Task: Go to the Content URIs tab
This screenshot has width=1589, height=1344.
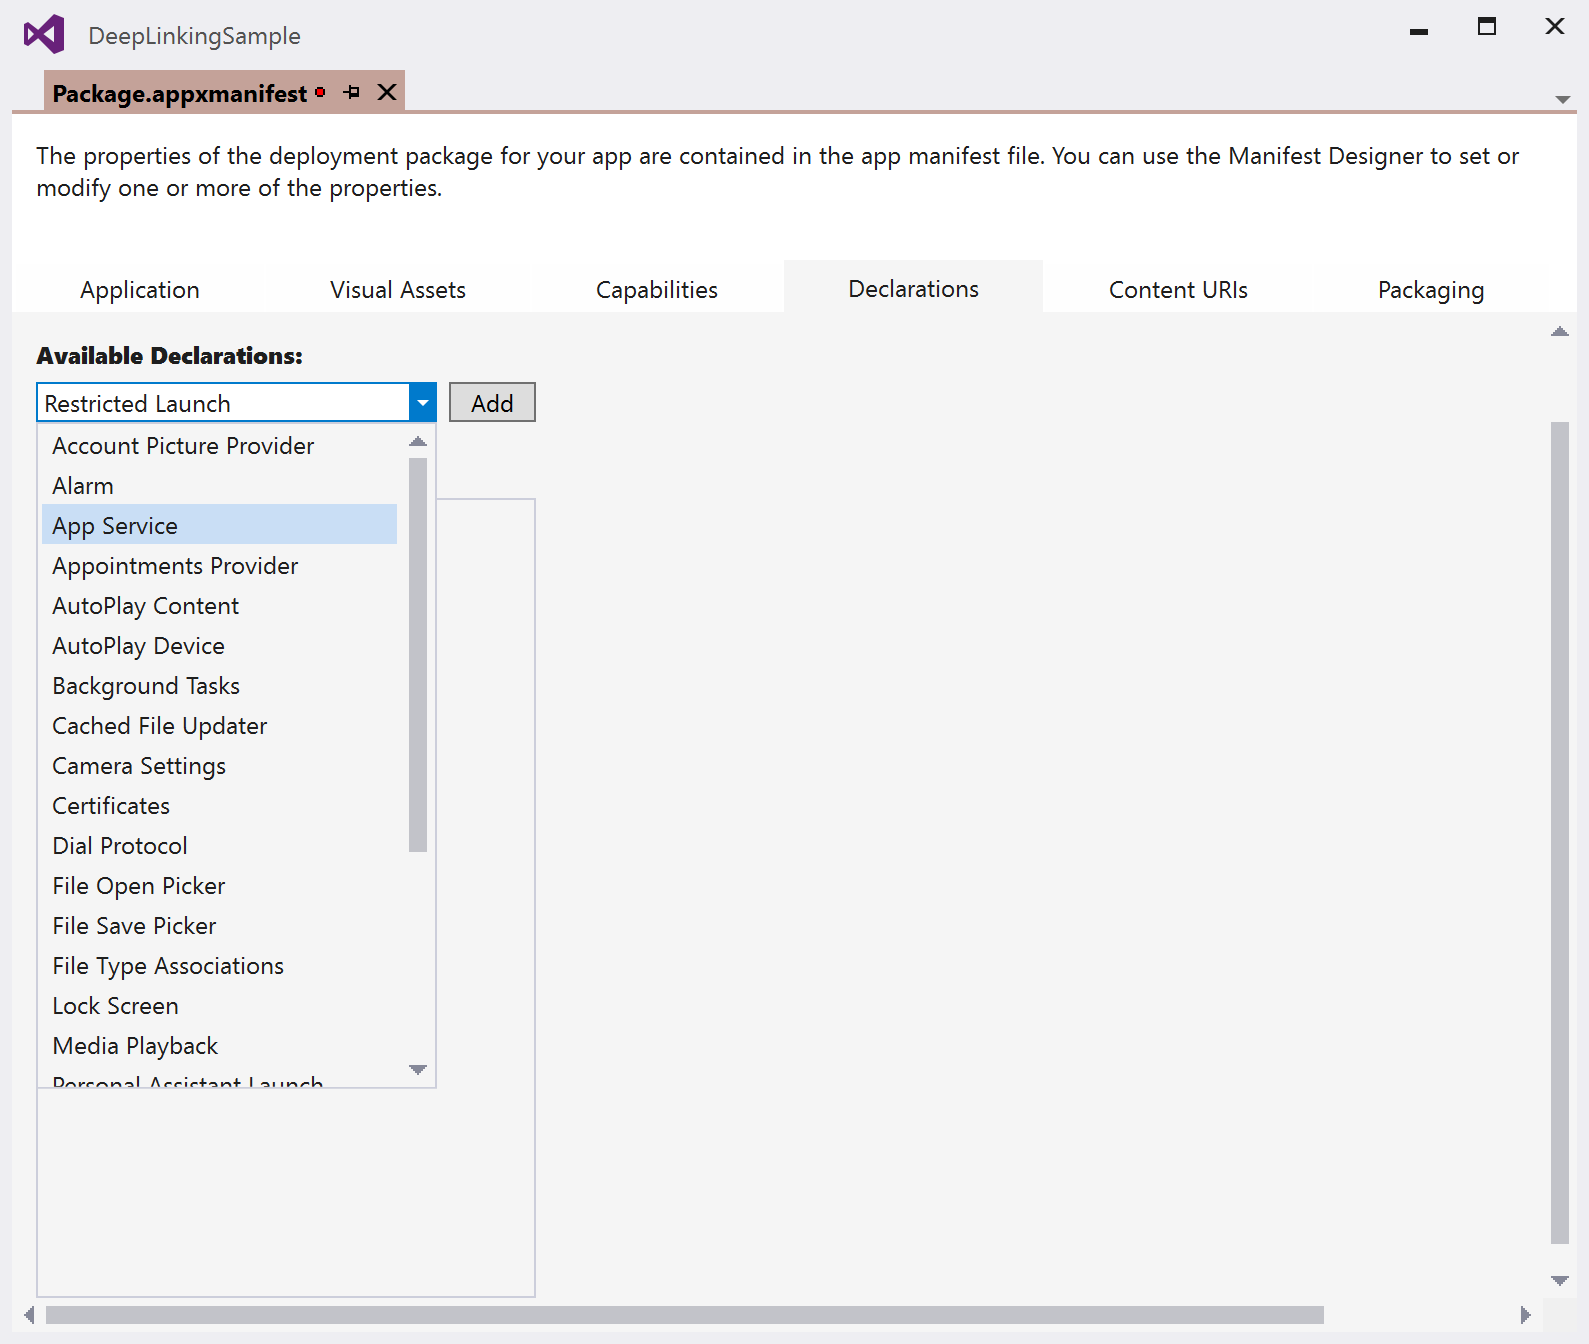Action: coord(1178,290)
